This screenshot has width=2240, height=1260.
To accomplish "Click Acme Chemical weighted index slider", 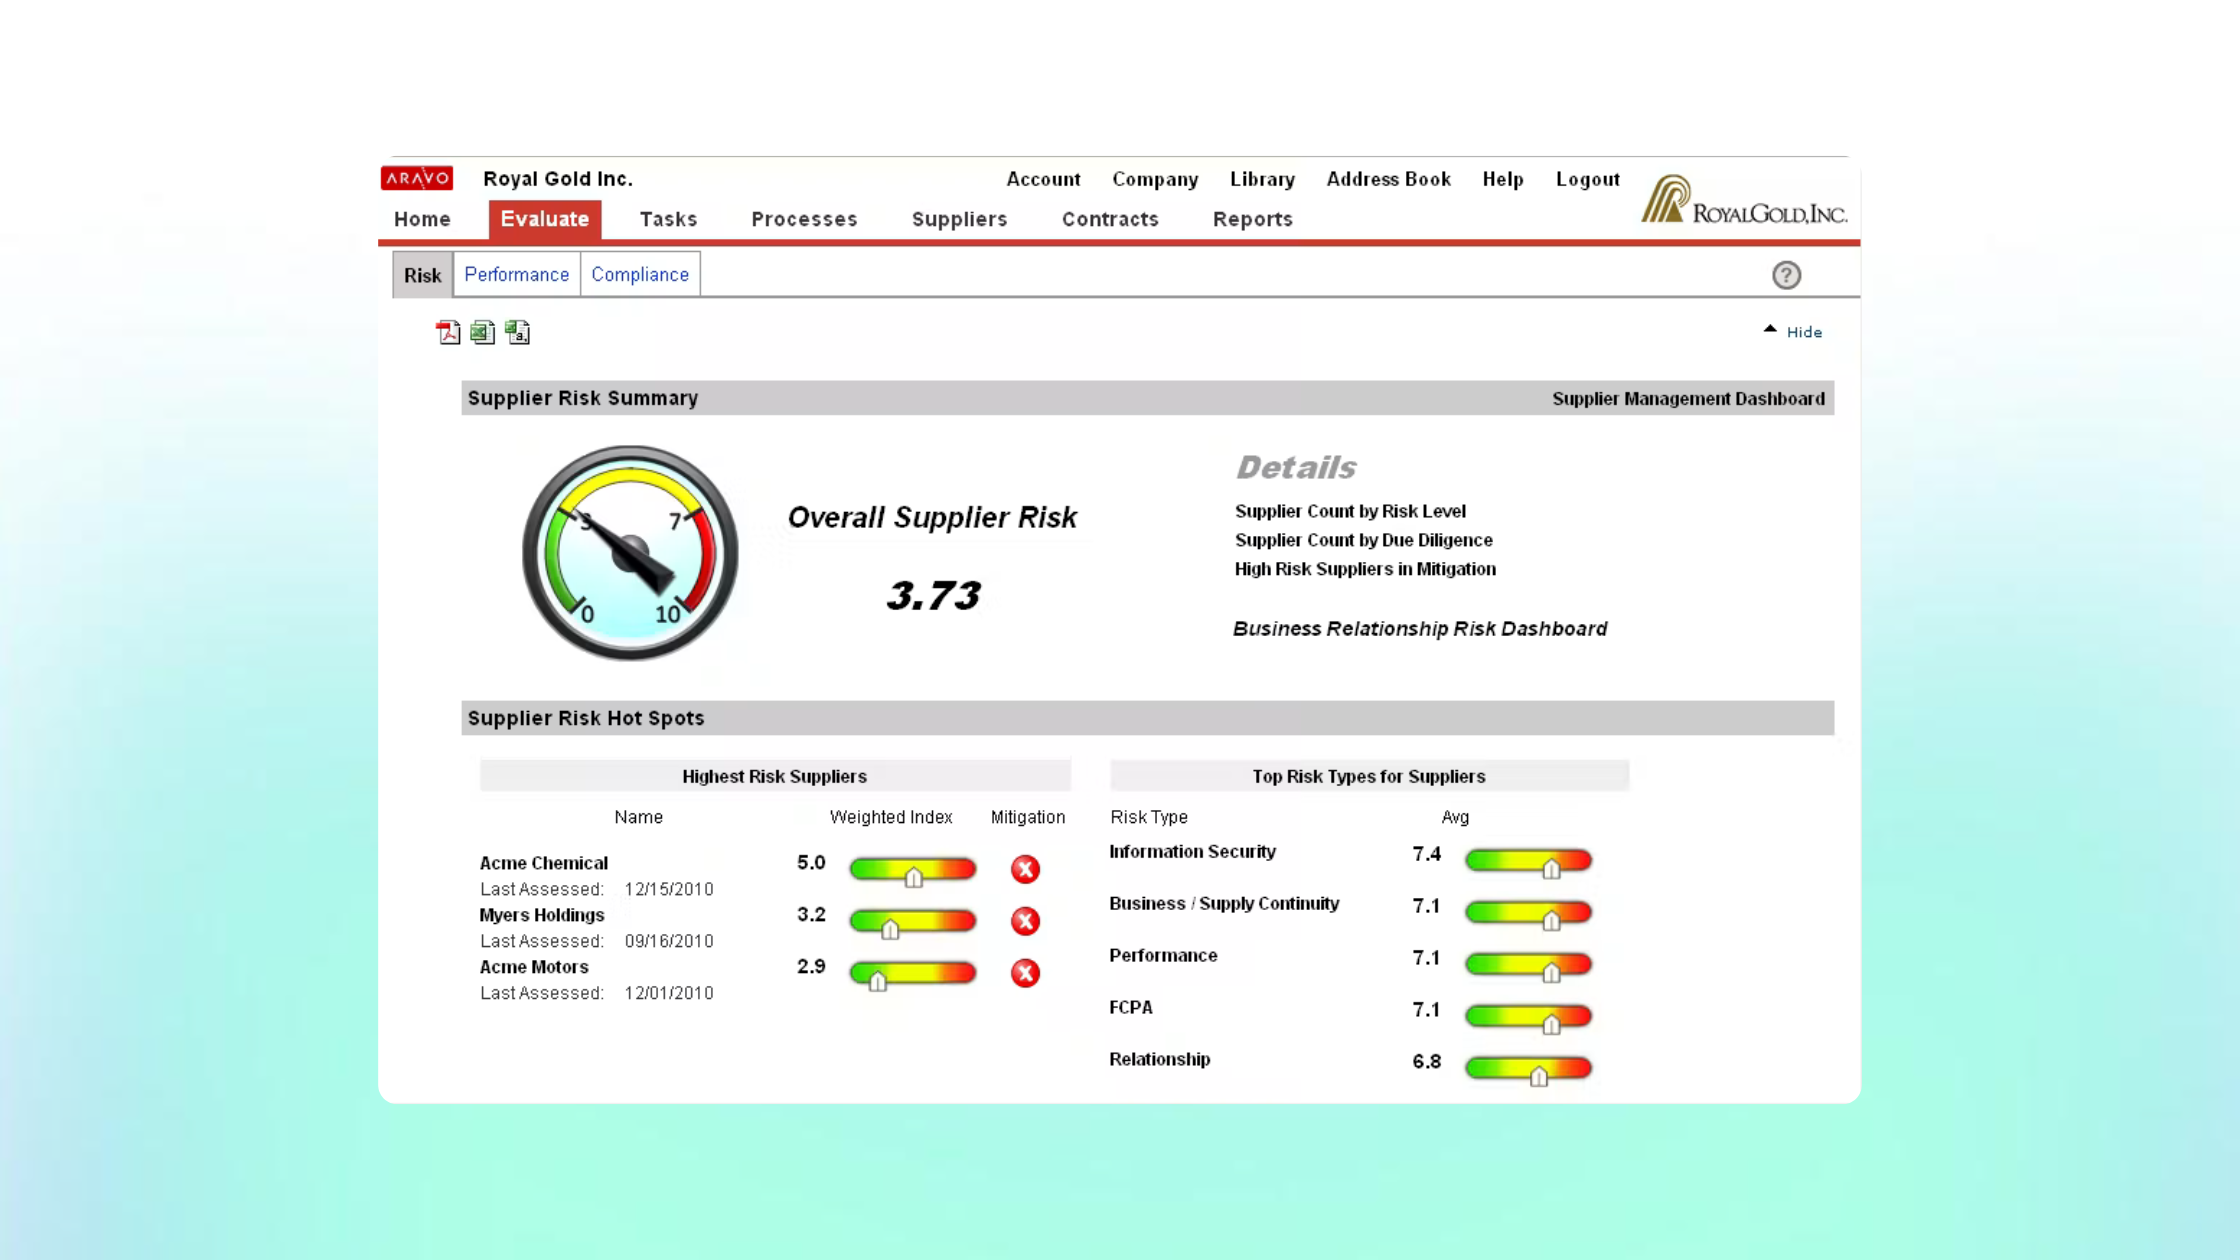I will pos(912,870).
